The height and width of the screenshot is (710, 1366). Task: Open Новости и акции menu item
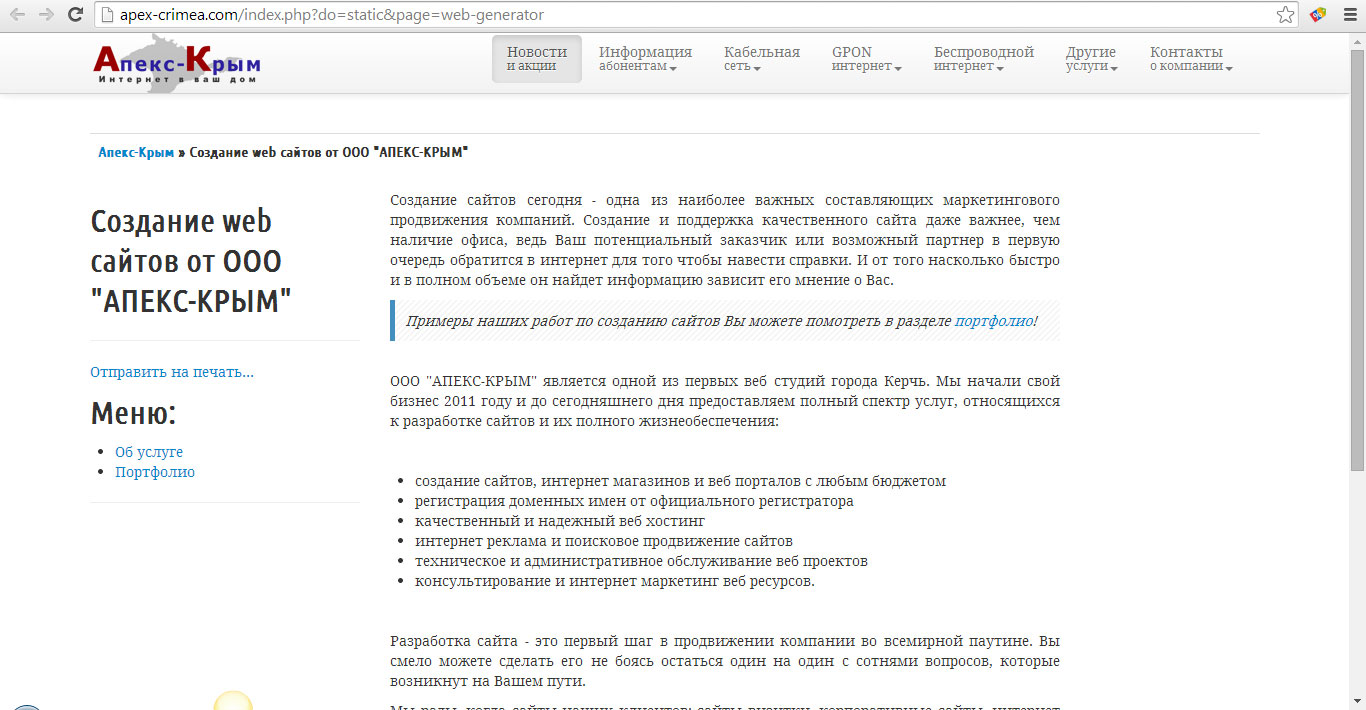tap(537, 59)
